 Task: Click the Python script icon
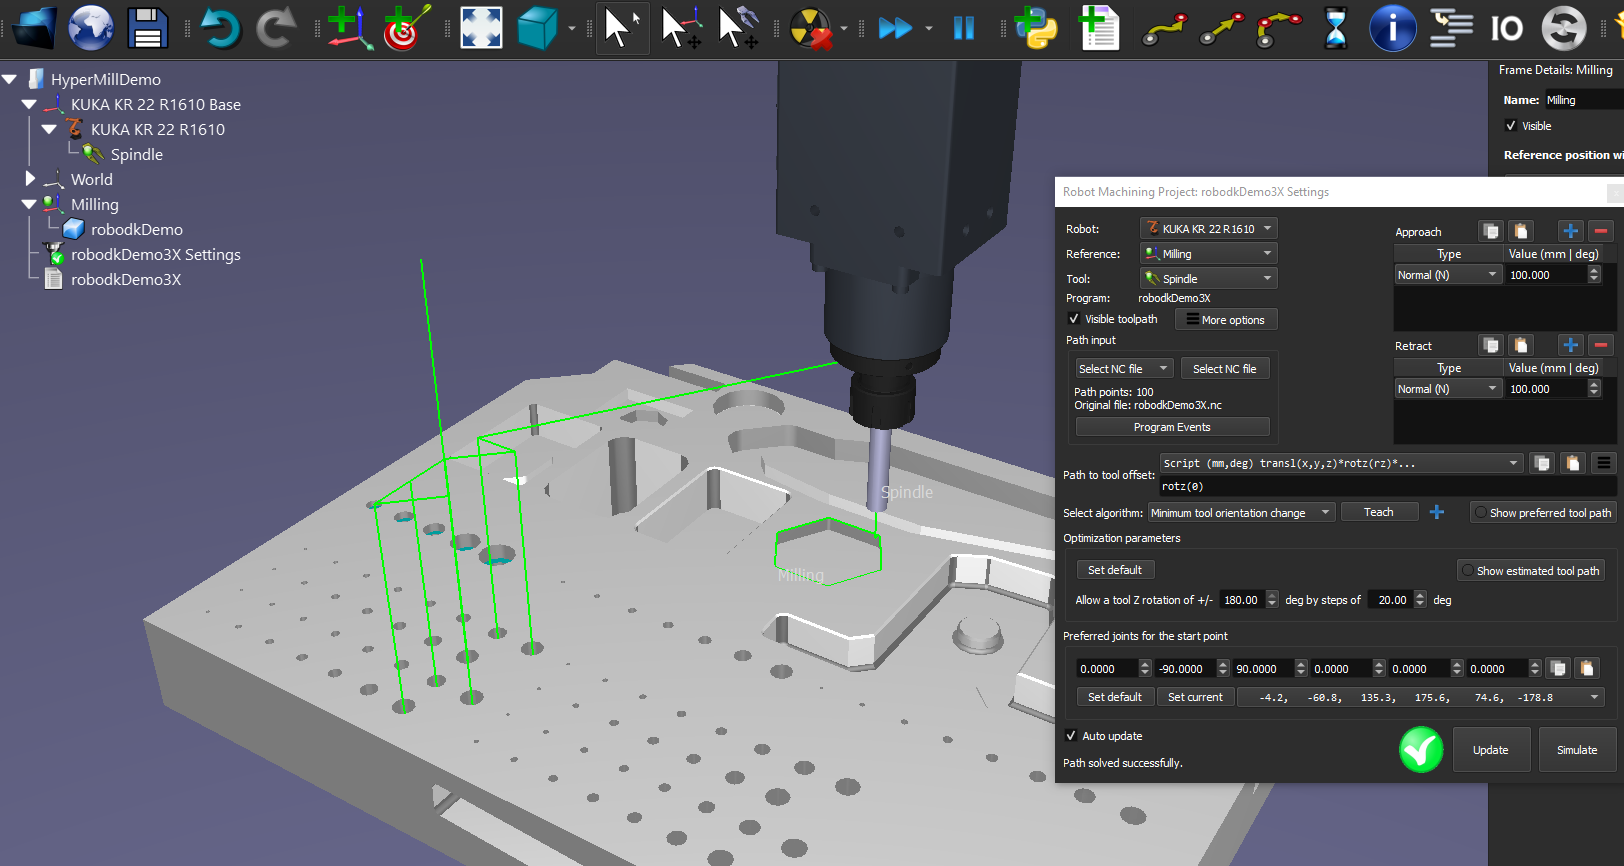pyautogui.click(x=1036, y=28)
